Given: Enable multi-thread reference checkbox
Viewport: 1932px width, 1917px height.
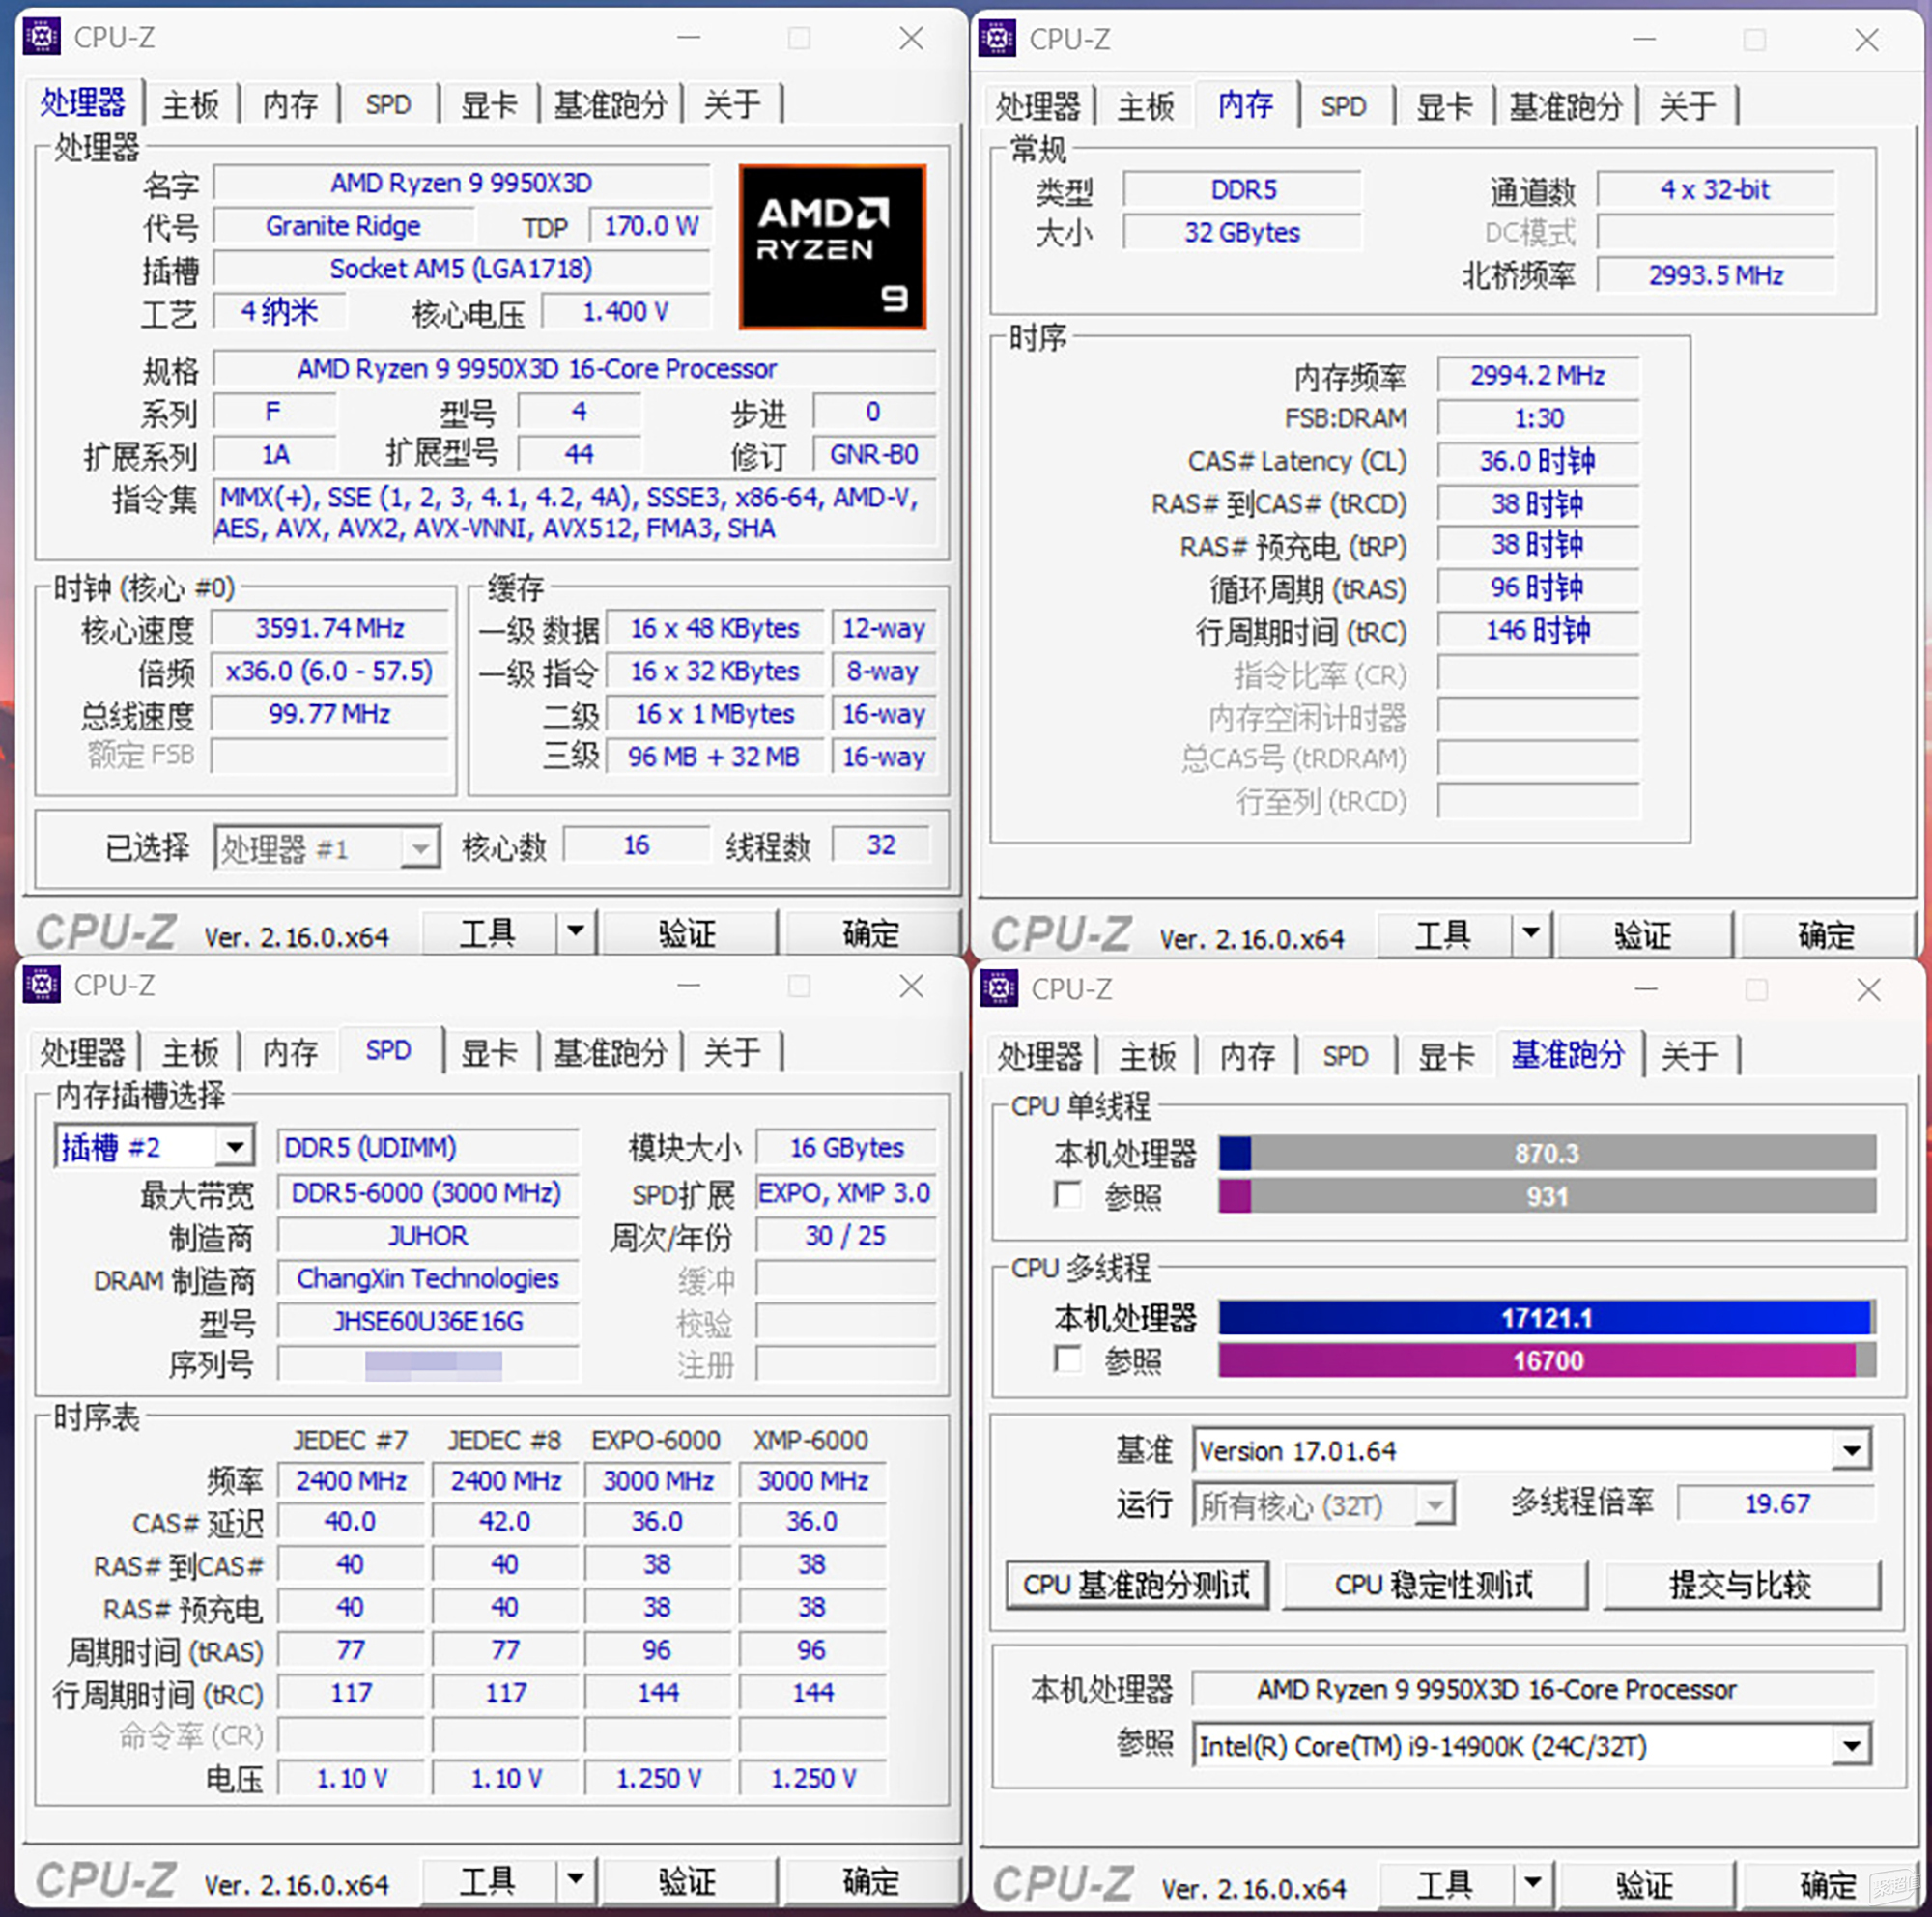Looking at the screenshot, I should coord(1068,1359).
